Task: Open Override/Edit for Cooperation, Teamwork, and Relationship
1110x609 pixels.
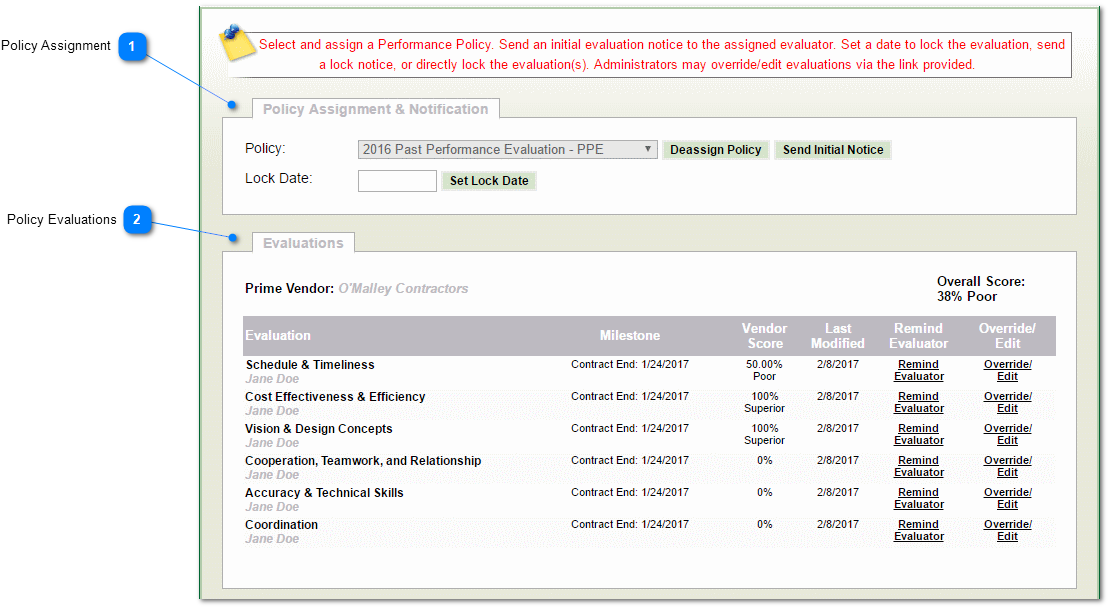Action: point(1007,467)
